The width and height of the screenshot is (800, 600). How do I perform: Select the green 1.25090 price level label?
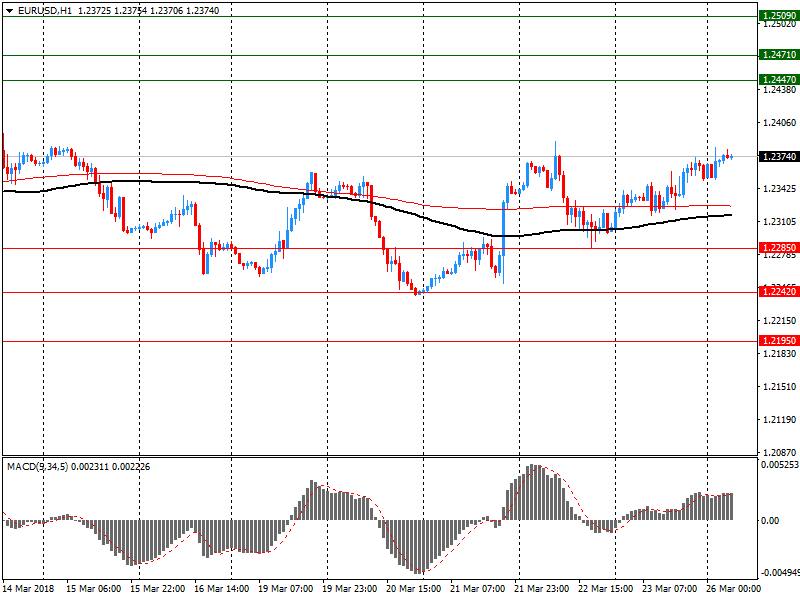(x=778, y=17)
